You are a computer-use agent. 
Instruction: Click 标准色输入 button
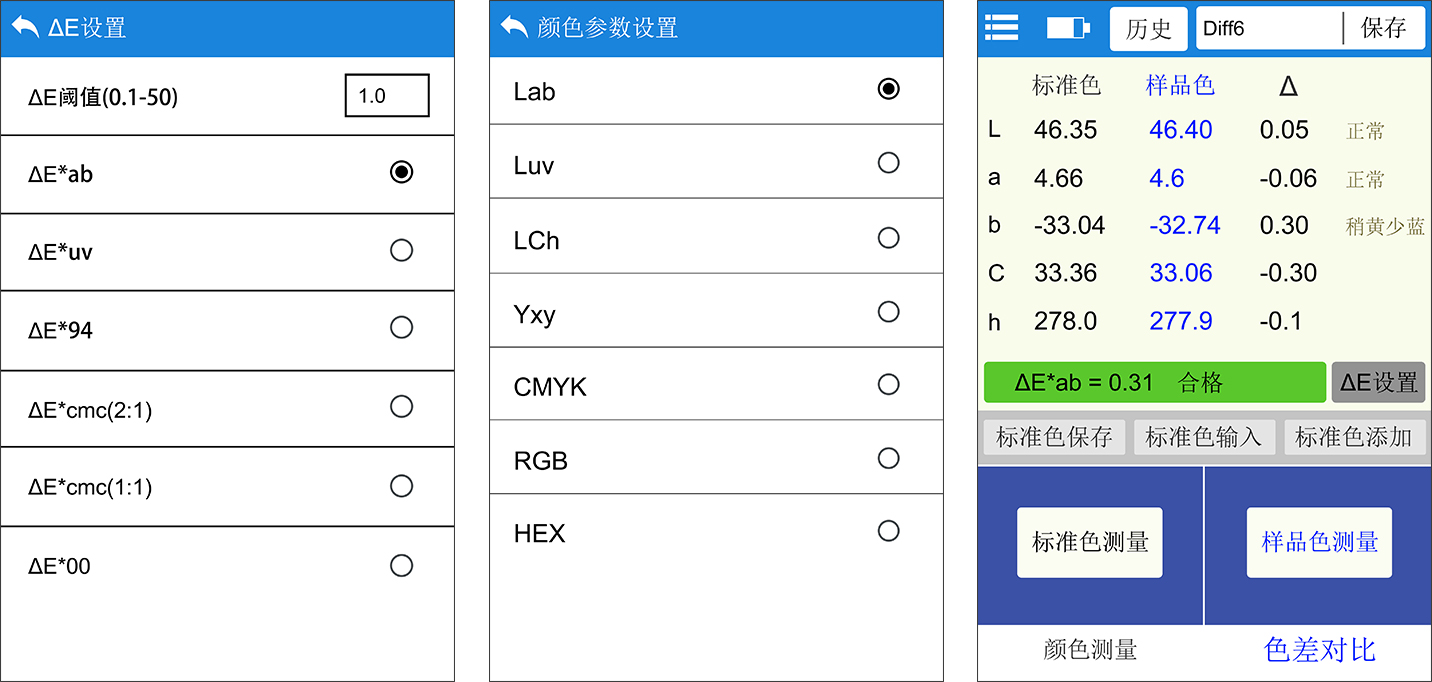(1204, 437)
